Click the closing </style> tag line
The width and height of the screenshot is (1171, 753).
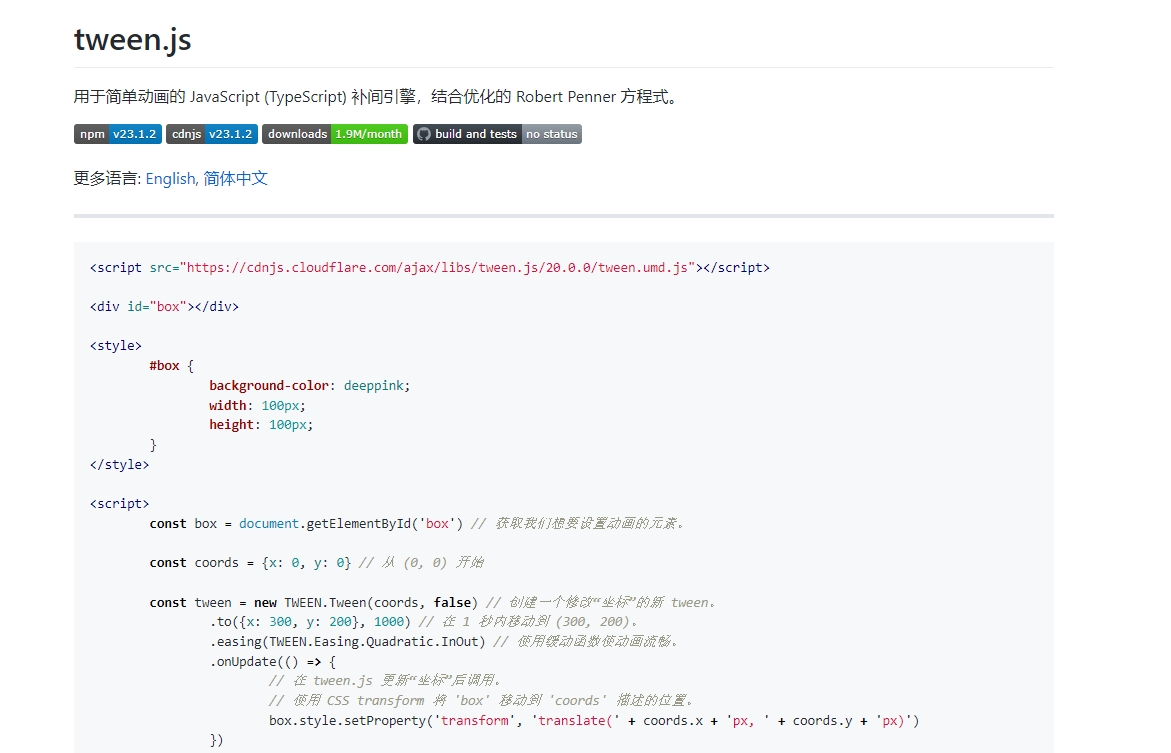(x=119, y=464)
